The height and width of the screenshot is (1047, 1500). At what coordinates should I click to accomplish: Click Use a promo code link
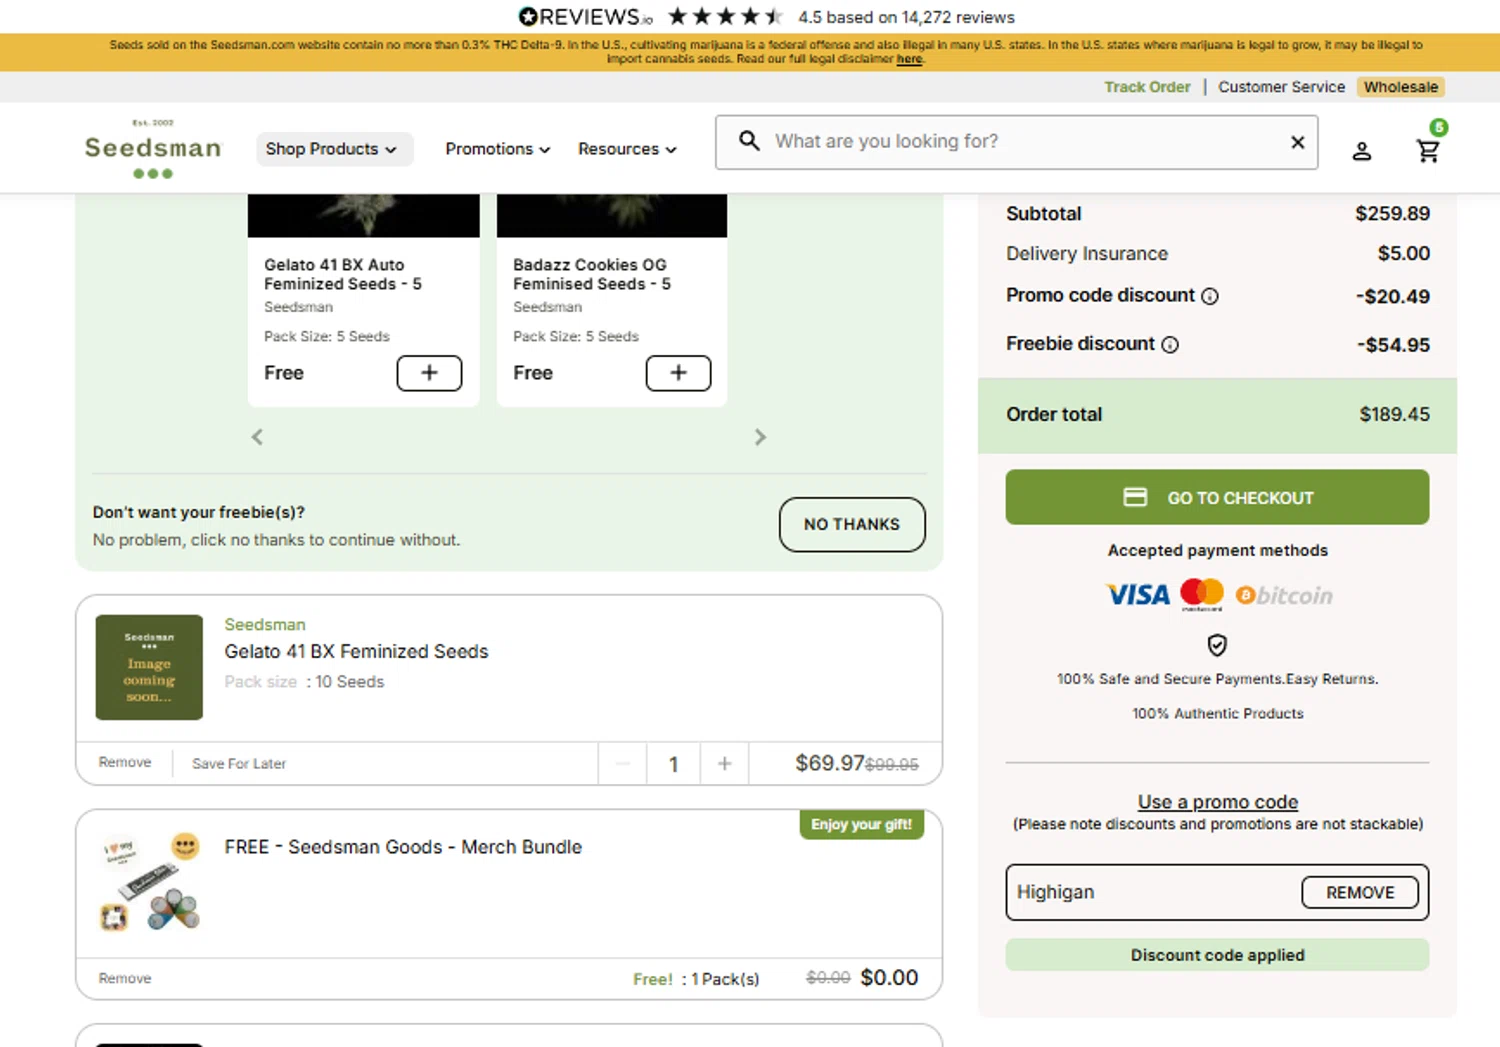pyautogui.click(x=1217, y=802)
